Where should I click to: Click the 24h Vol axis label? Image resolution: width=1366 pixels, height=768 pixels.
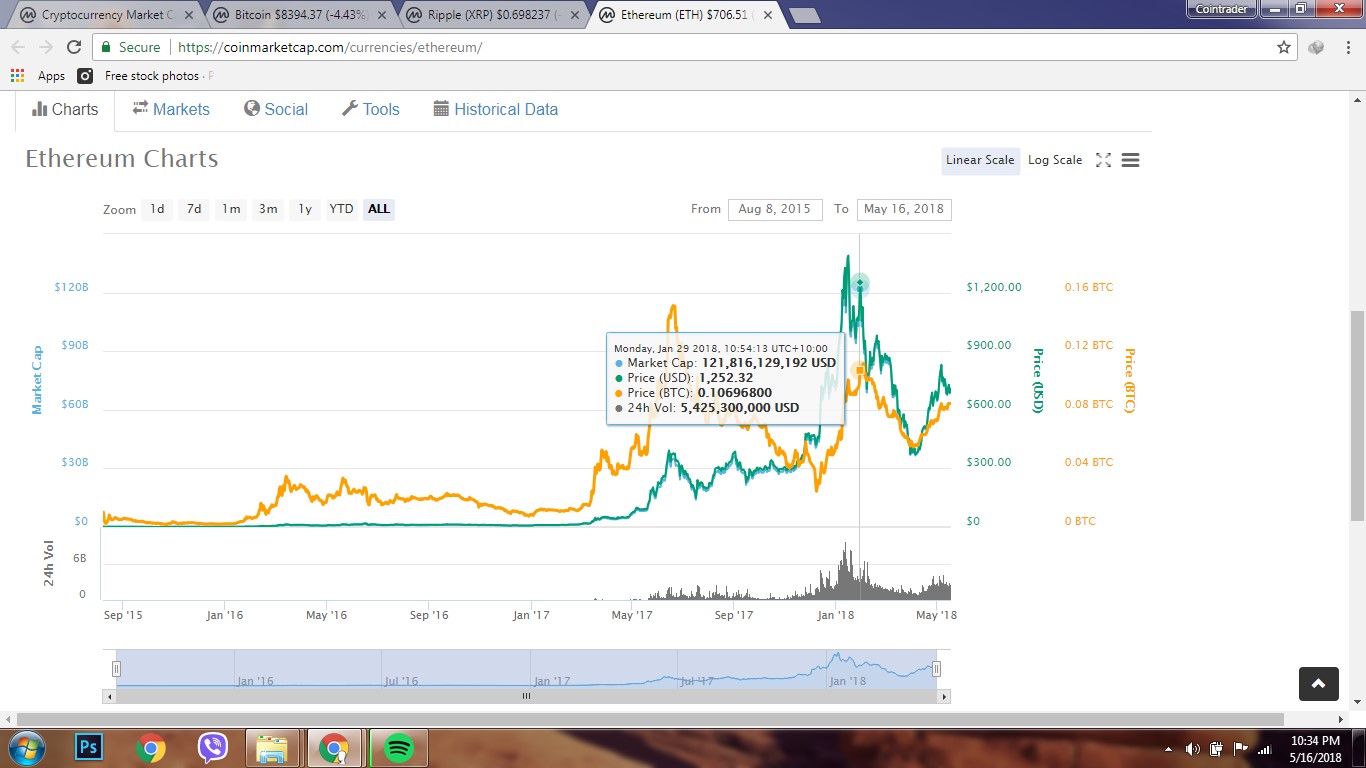coord(49,563)
